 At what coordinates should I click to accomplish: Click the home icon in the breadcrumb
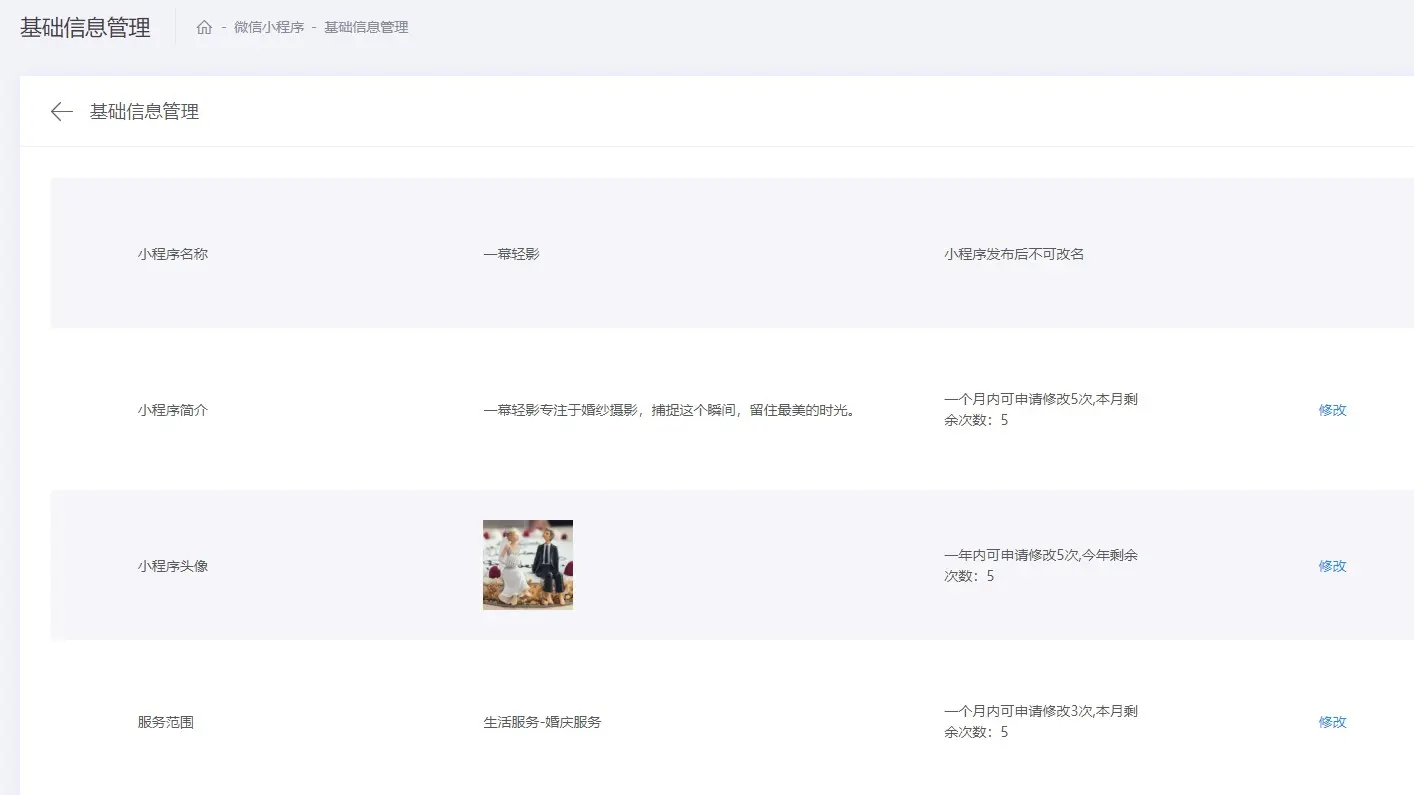click(x=204, y=27)
